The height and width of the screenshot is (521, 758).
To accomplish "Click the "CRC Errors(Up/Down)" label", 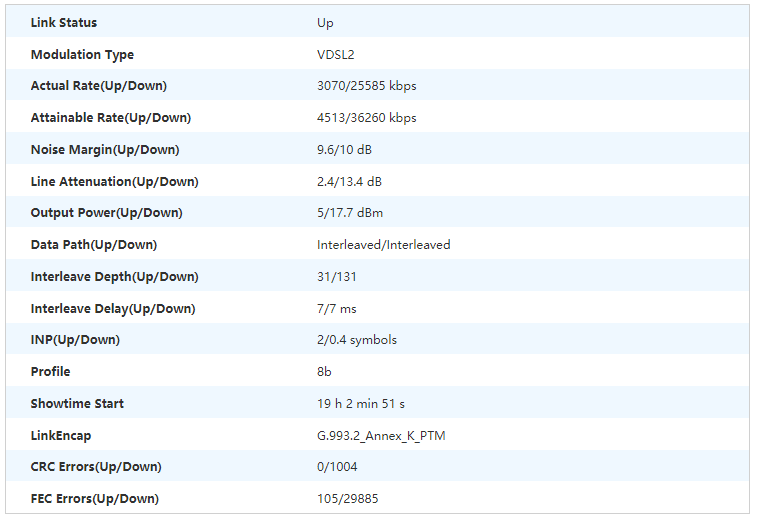I will 96,467.
